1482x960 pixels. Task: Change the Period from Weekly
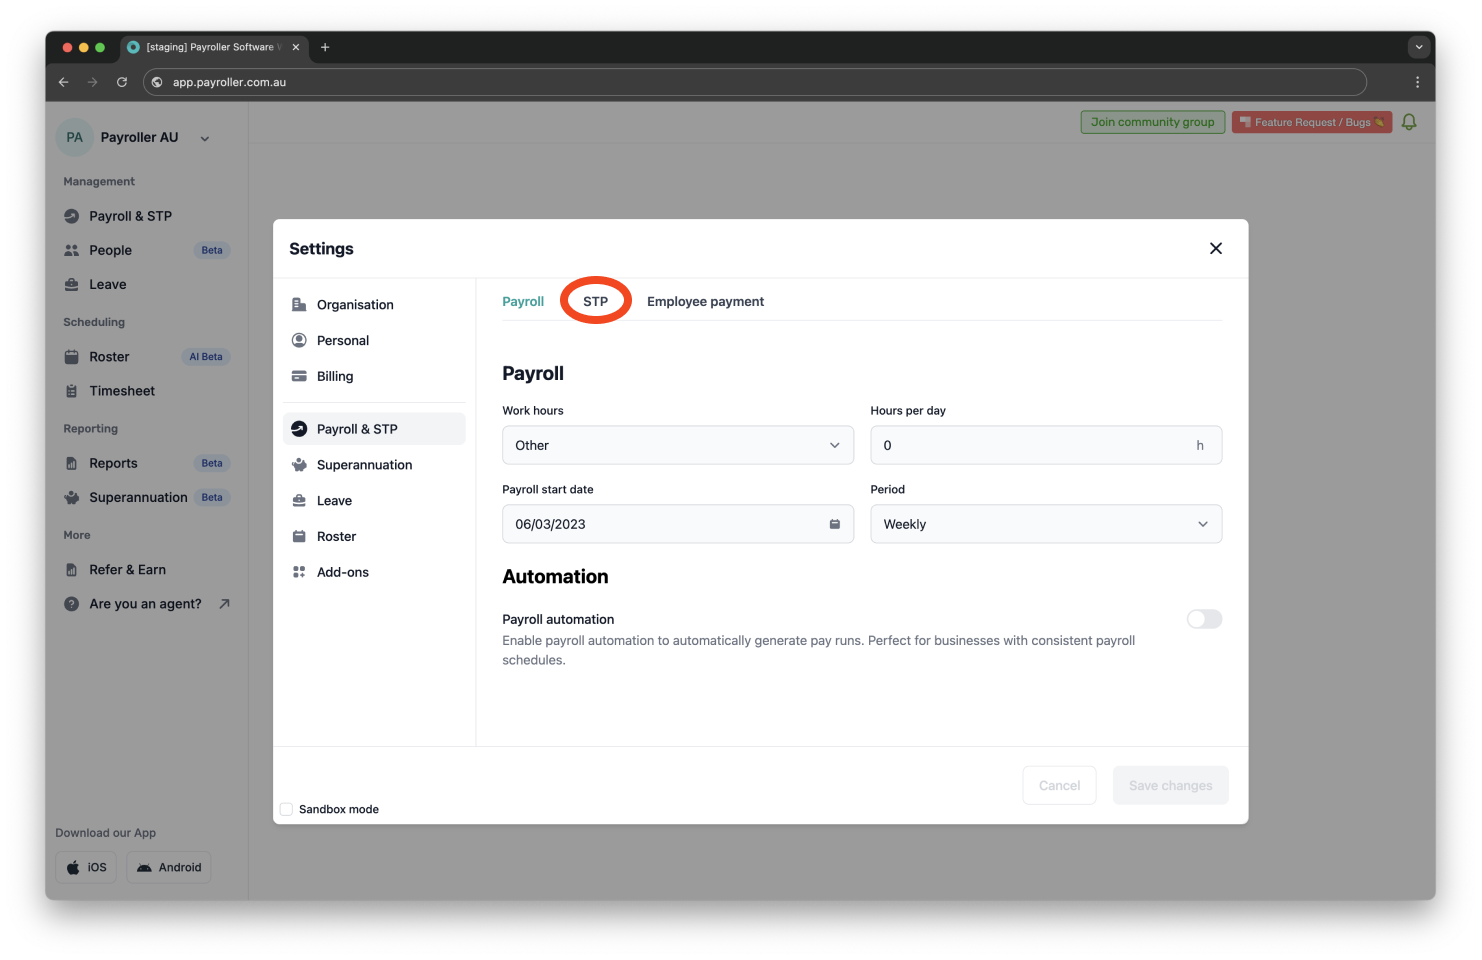(x=1045, y=523)
